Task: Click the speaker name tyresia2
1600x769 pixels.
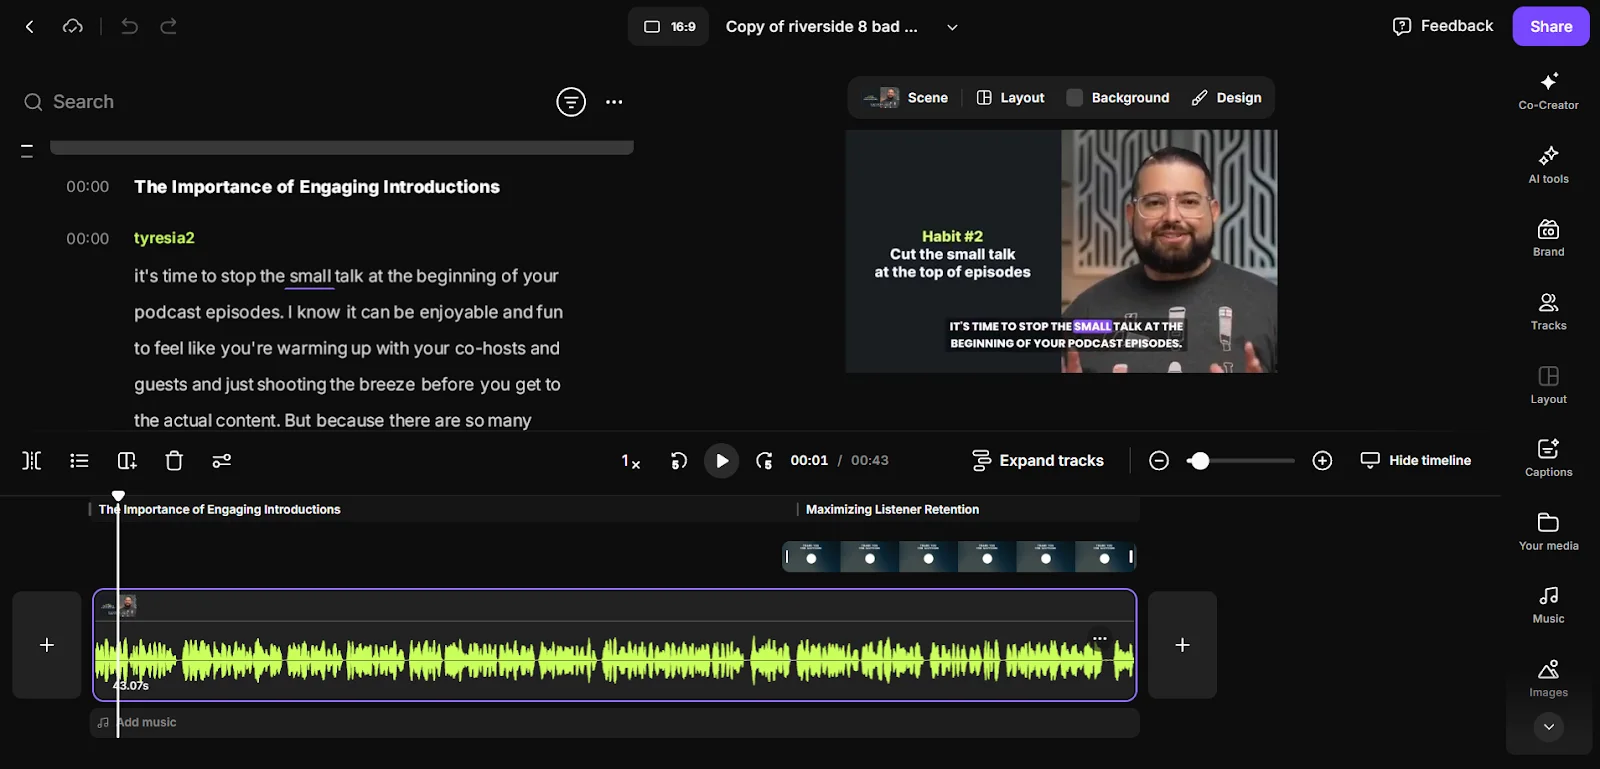Action: click(x=164, y=238)
